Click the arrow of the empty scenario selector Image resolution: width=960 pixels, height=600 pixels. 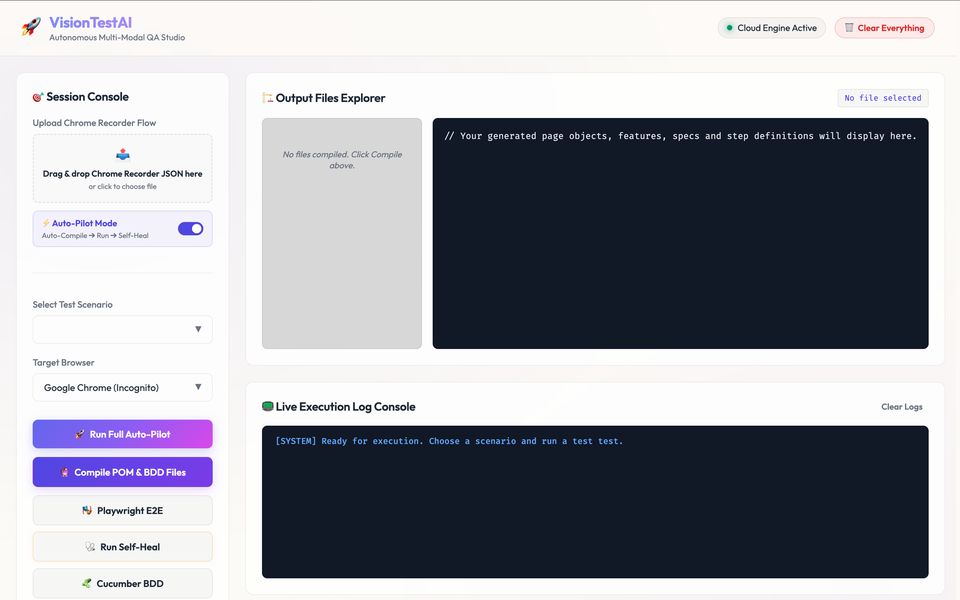click(198, 329)
